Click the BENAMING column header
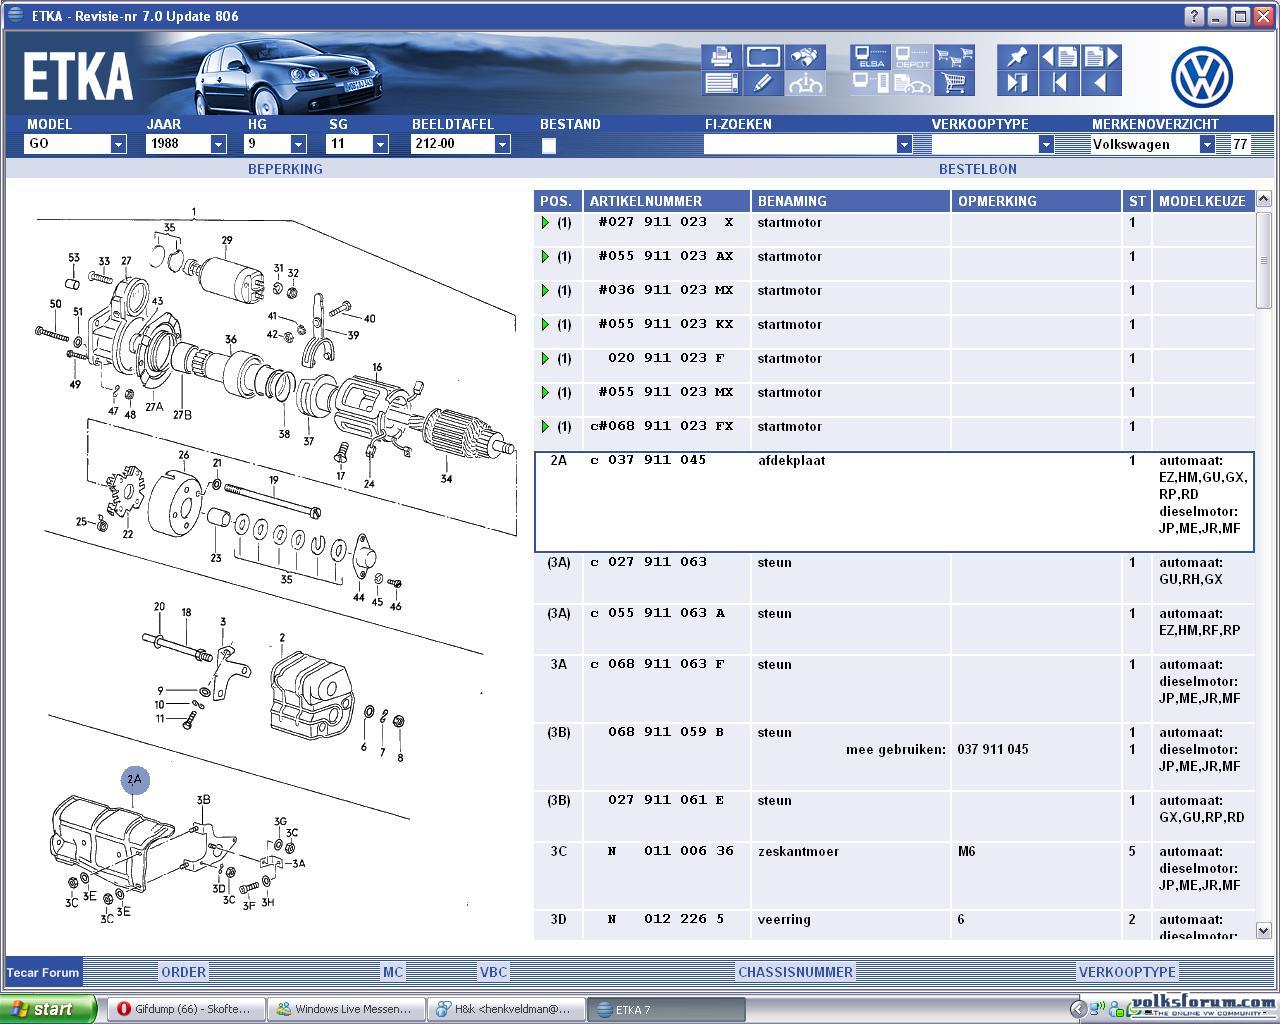Screen dimensions: 1280x1024 [x=850, y=201]
